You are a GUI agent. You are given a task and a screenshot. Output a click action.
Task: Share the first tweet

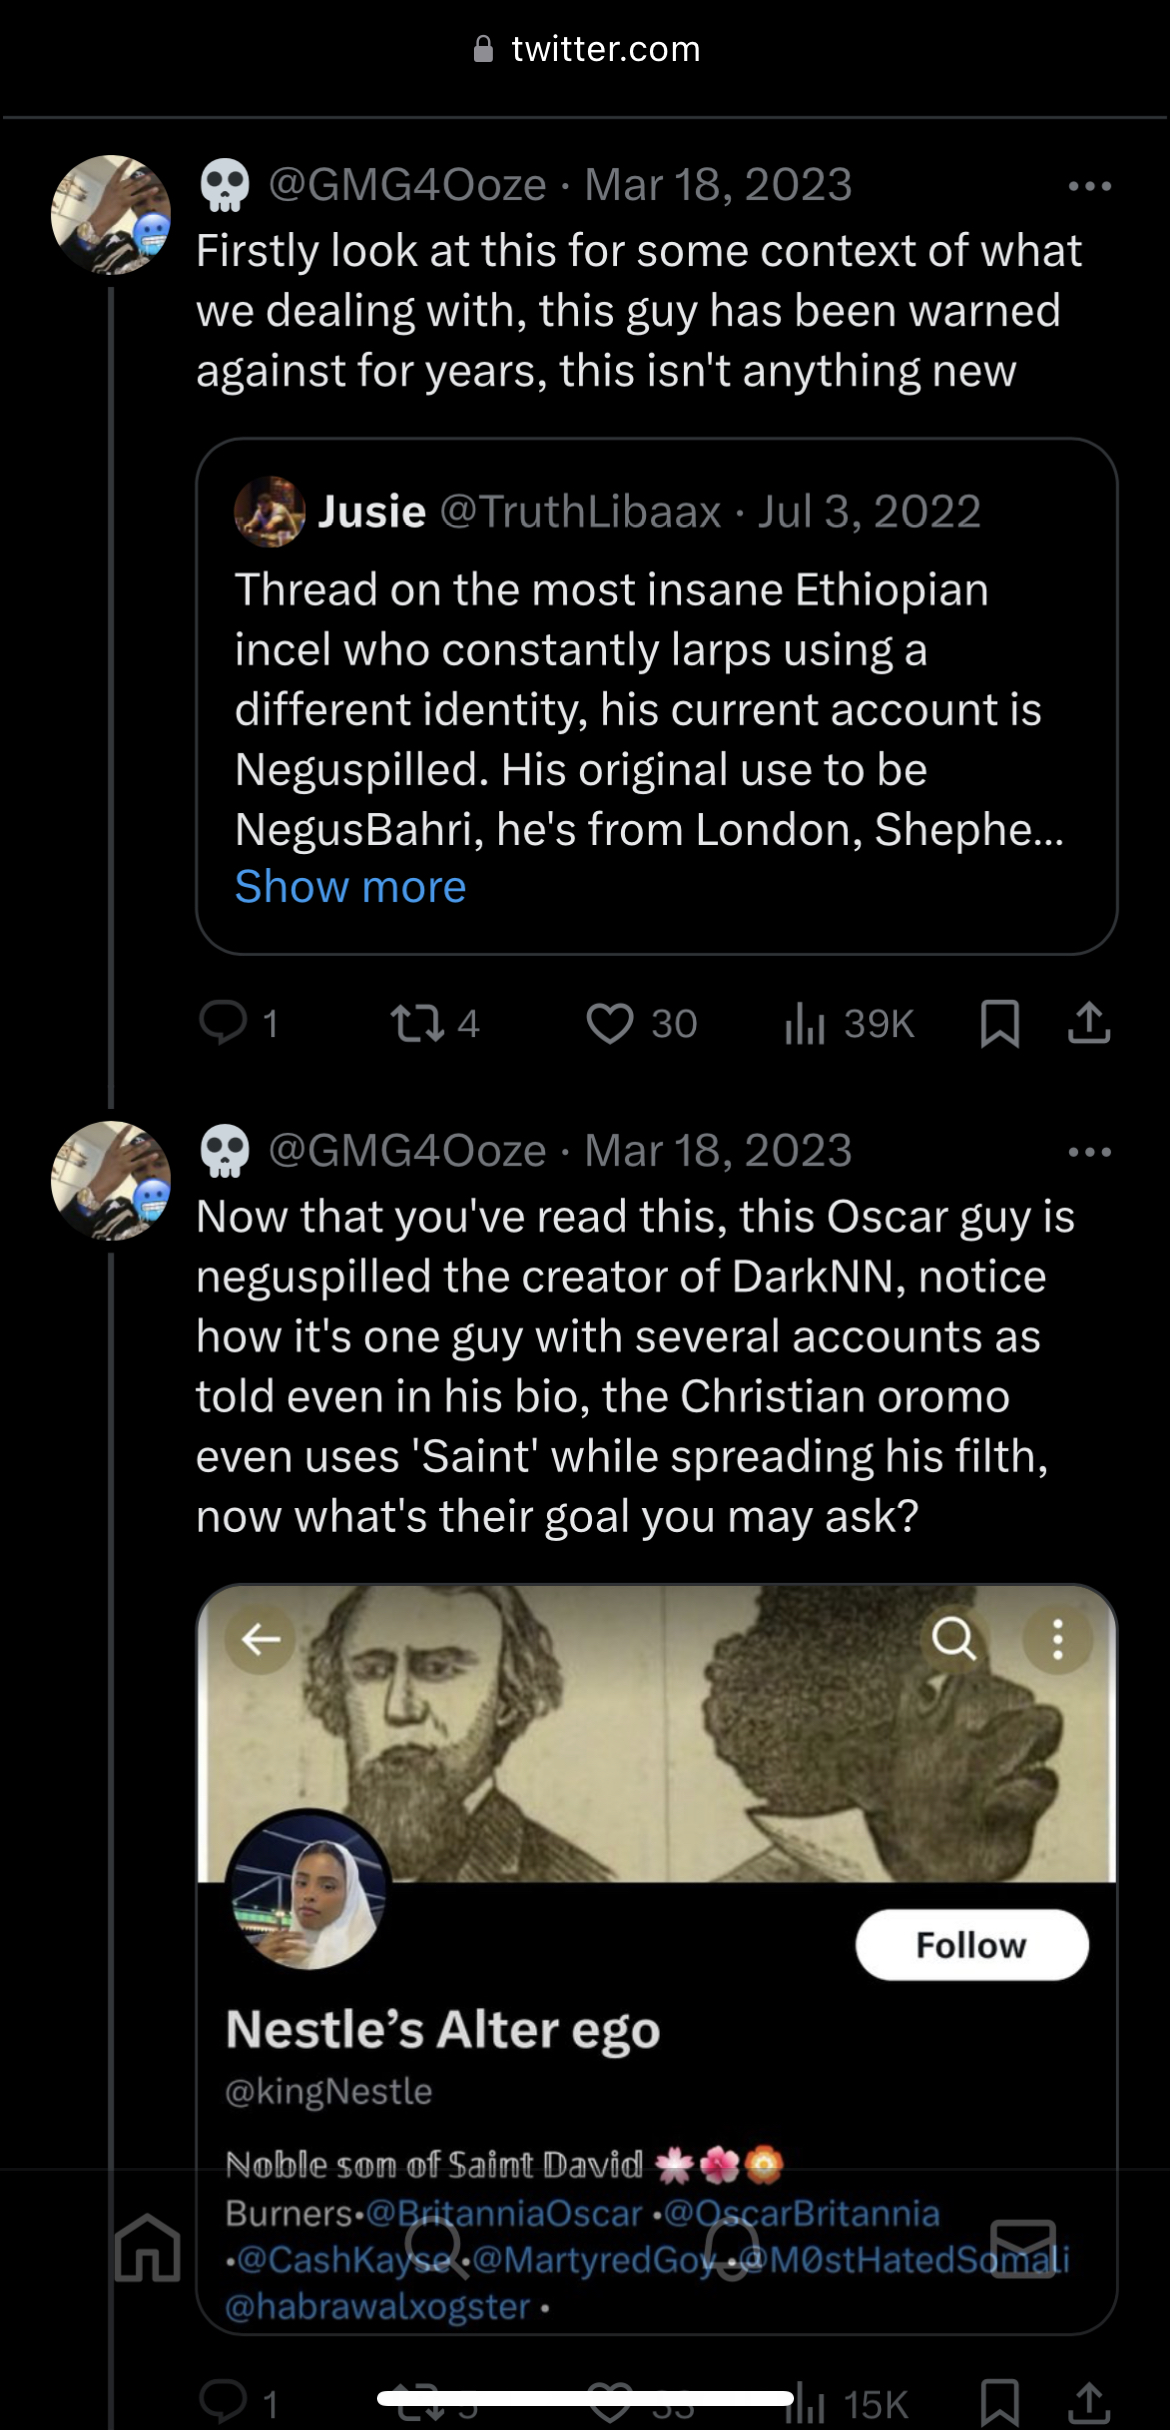pos(1089,1023)
